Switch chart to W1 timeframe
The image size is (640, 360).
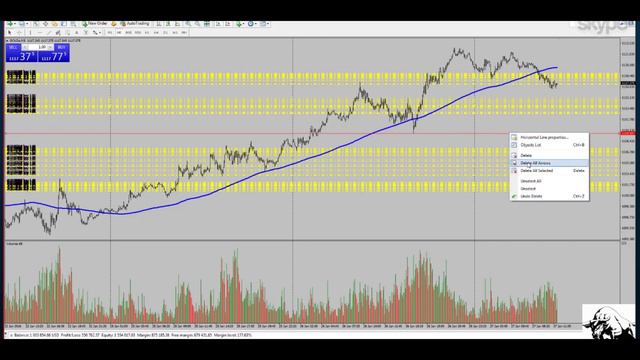tap(175, 32)
